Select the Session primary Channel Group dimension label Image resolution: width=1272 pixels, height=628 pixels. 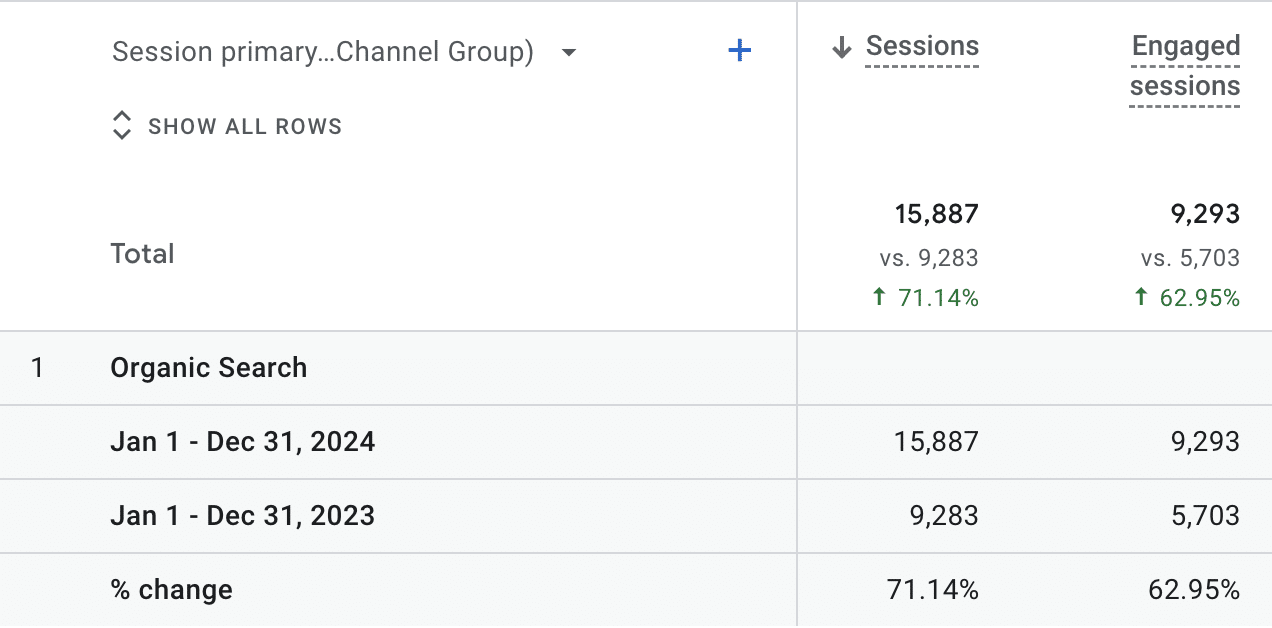pos(322,52)
